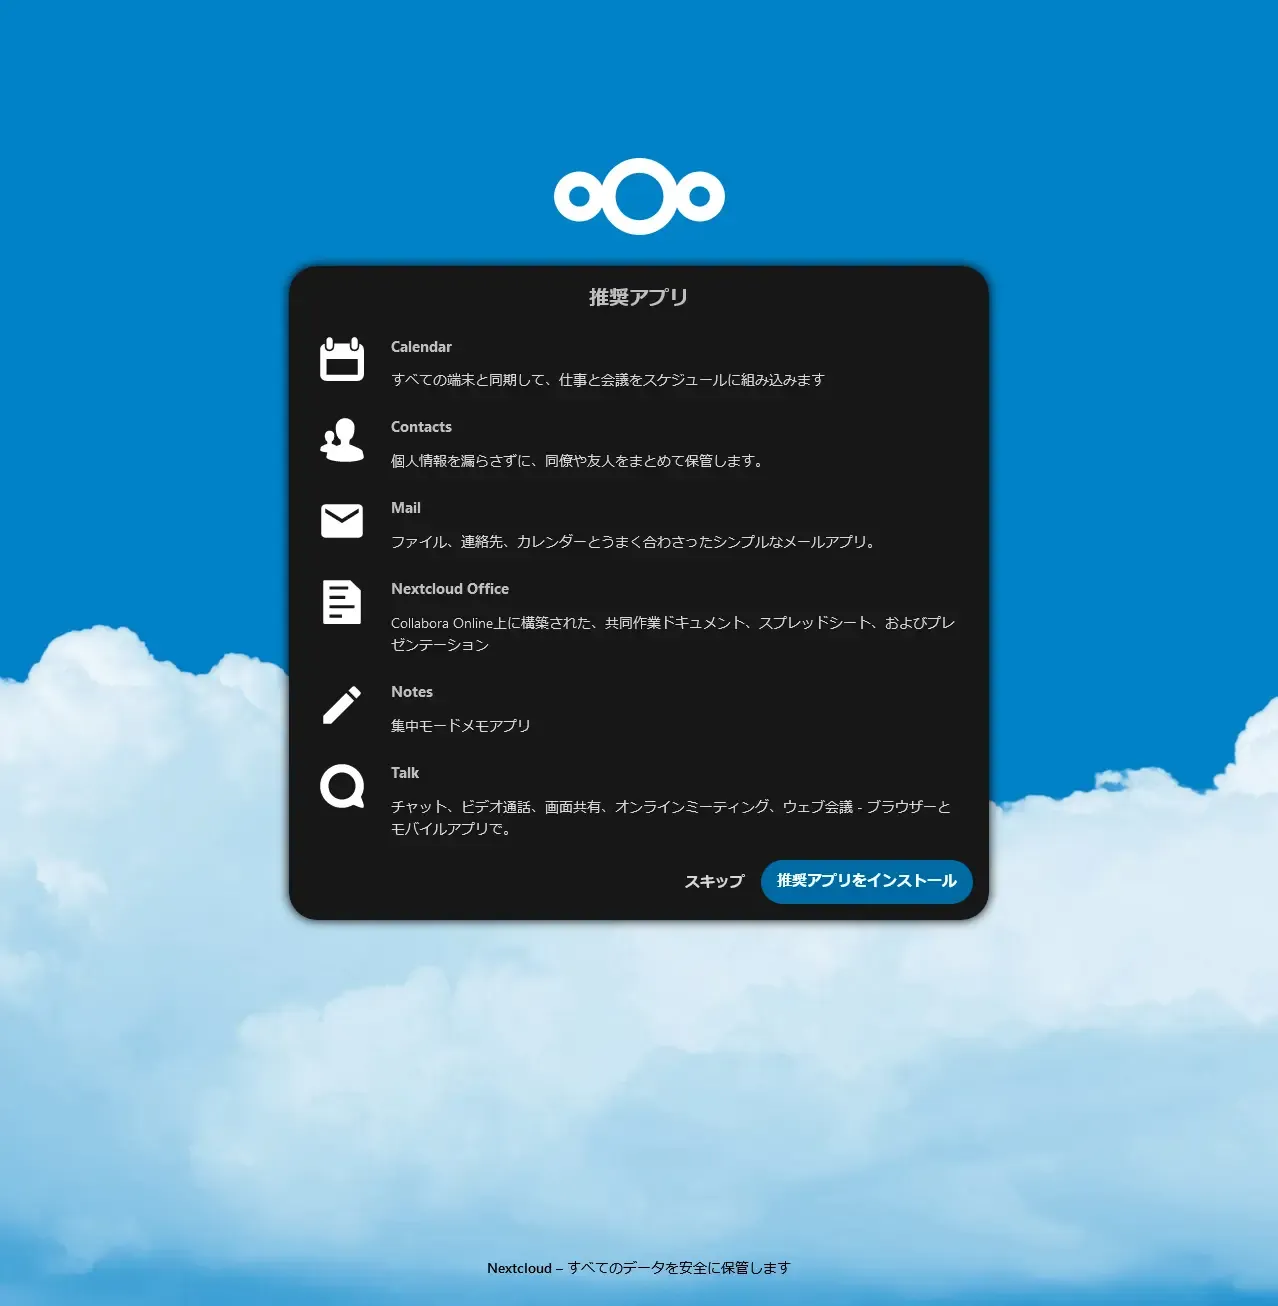This screenshot has height=1306, width=1278.
Task: Click the Calendar app icon
Action: click(342, 360)
